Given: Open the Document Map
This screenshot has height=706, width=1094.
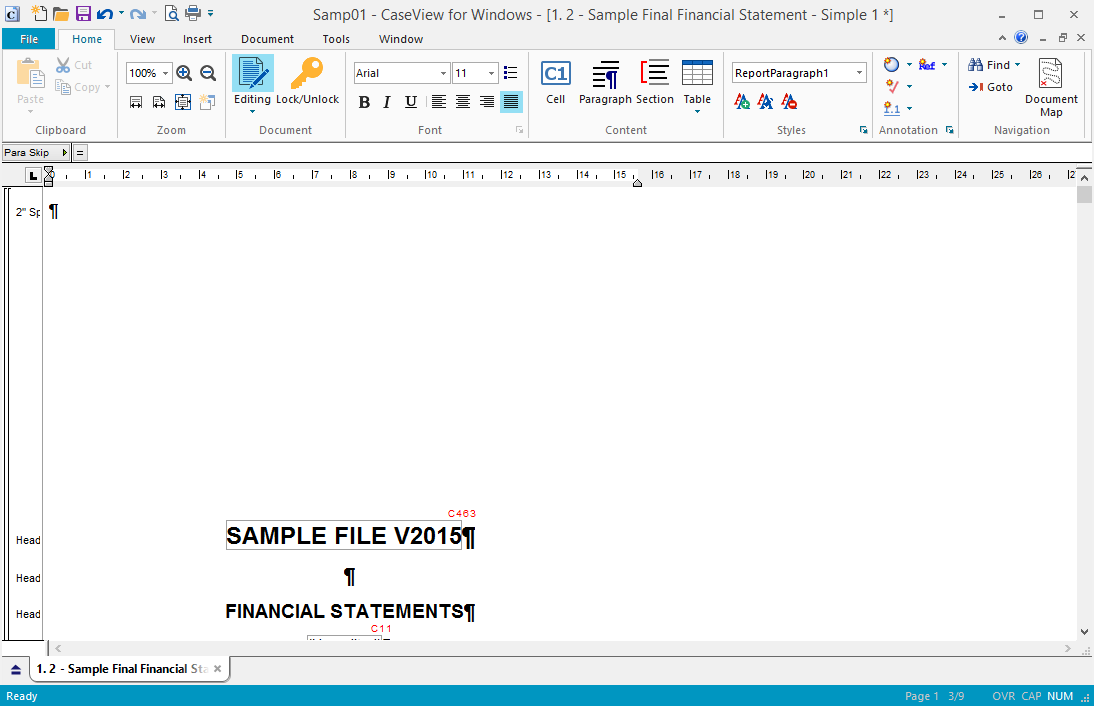Looking at the screenshot, I should [1050, 75].
